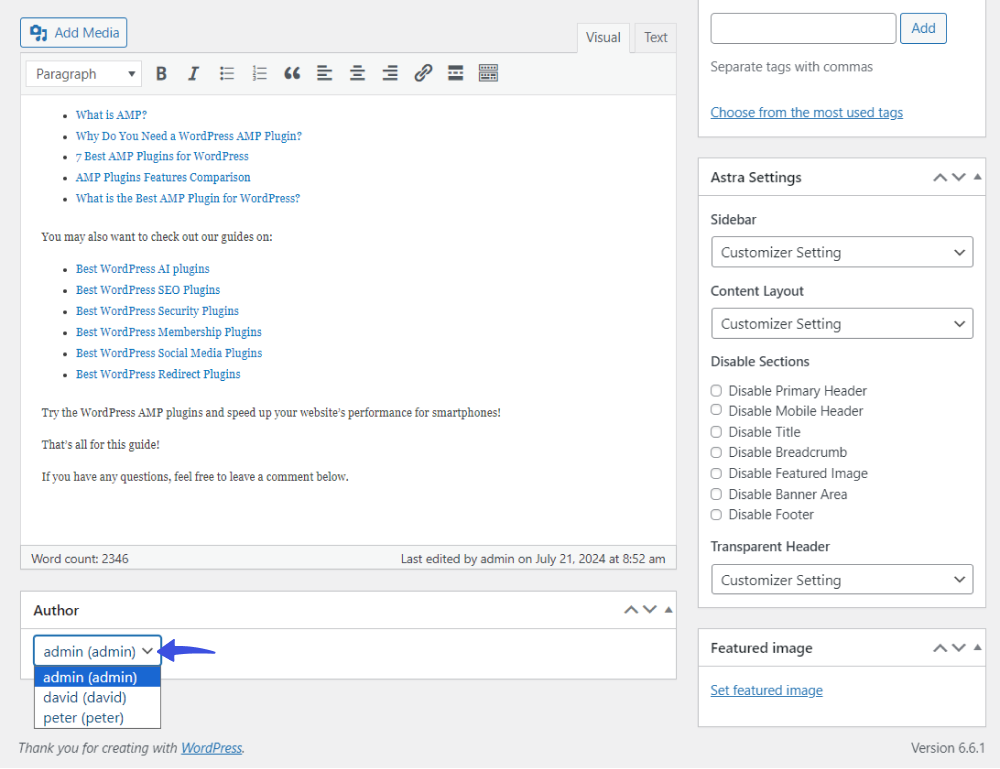This screenshot has height=769, width=1000.
Task: Collapse the Astra Settings panel
Action: pos(978,177)
